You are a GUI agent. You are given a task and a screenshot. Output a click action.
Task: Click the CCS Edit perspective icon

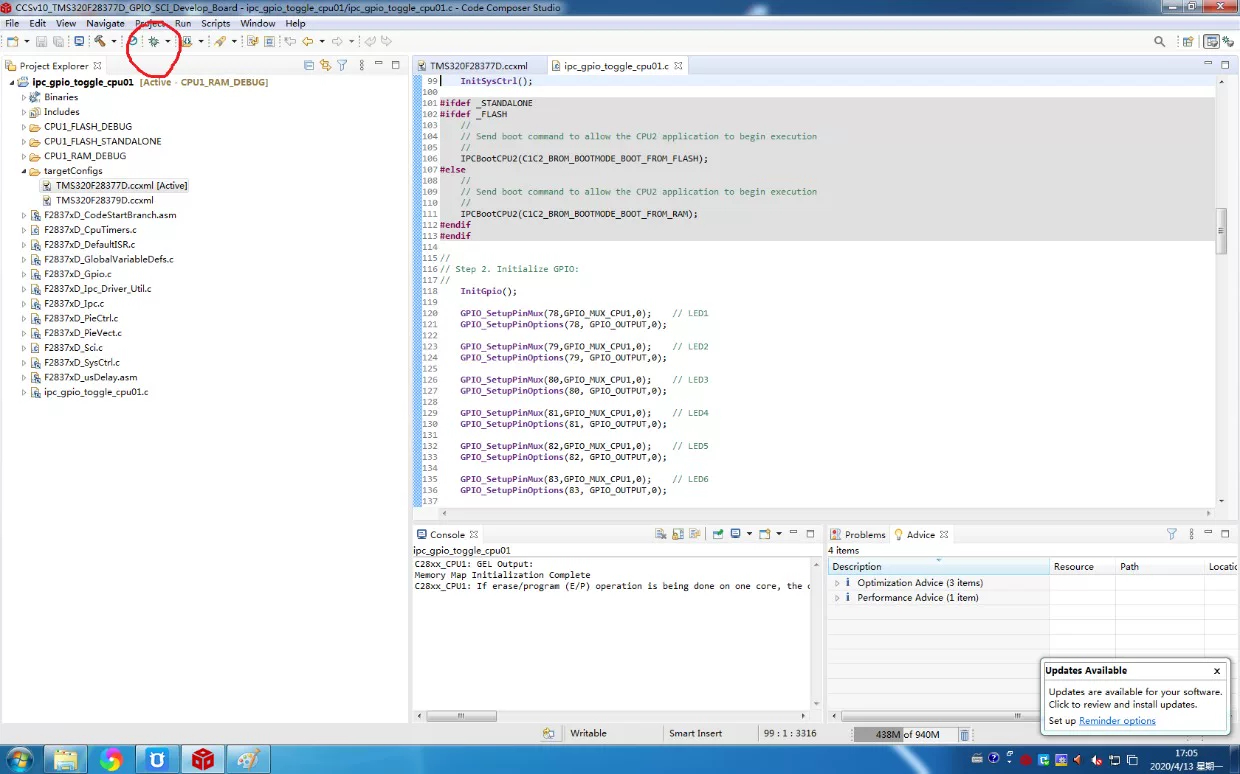point(1211,41)
